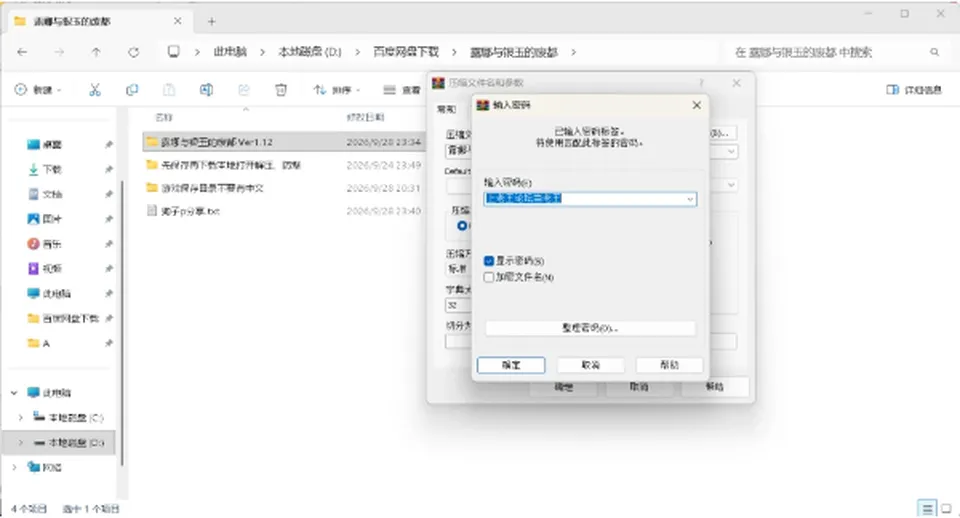Select folder ending with Ver1.12 in file list
Viewport: 960px width, 518px height.
283,142
